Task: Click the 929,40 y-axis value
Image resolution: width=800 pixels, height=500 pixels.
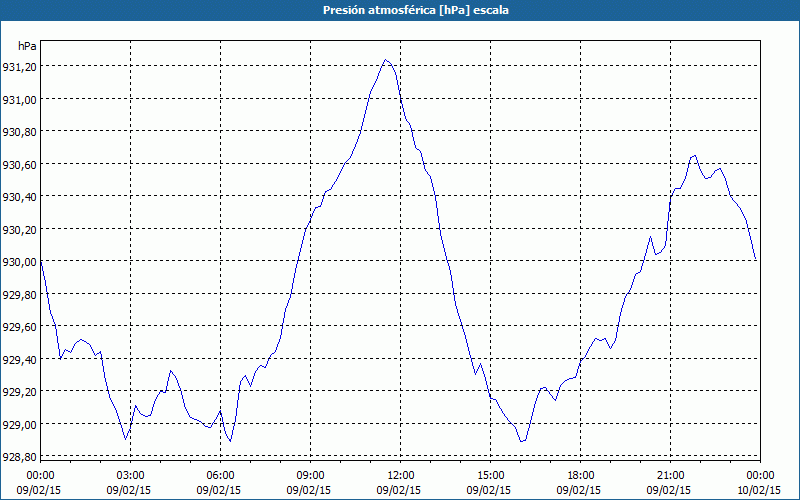Action: point(19,359)
